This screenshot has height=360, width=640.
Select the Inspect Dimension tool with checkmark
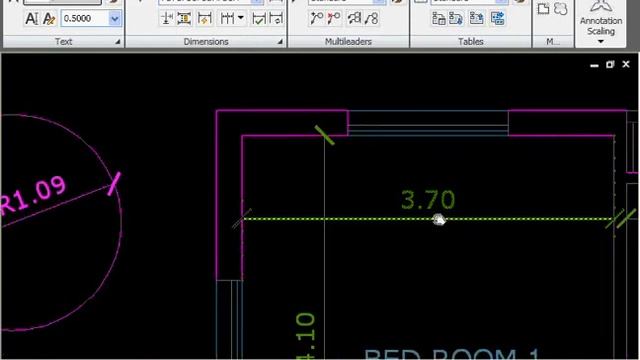(259, 18)
